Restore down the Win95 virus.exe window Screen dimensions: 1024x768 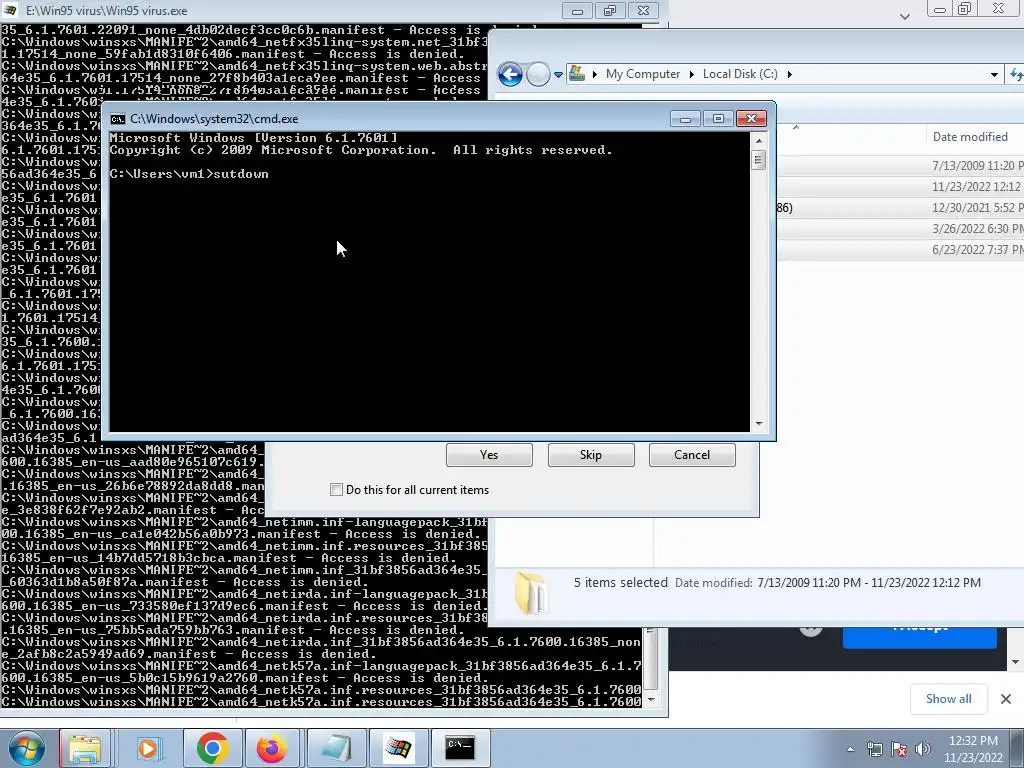(x=610, y=10)
